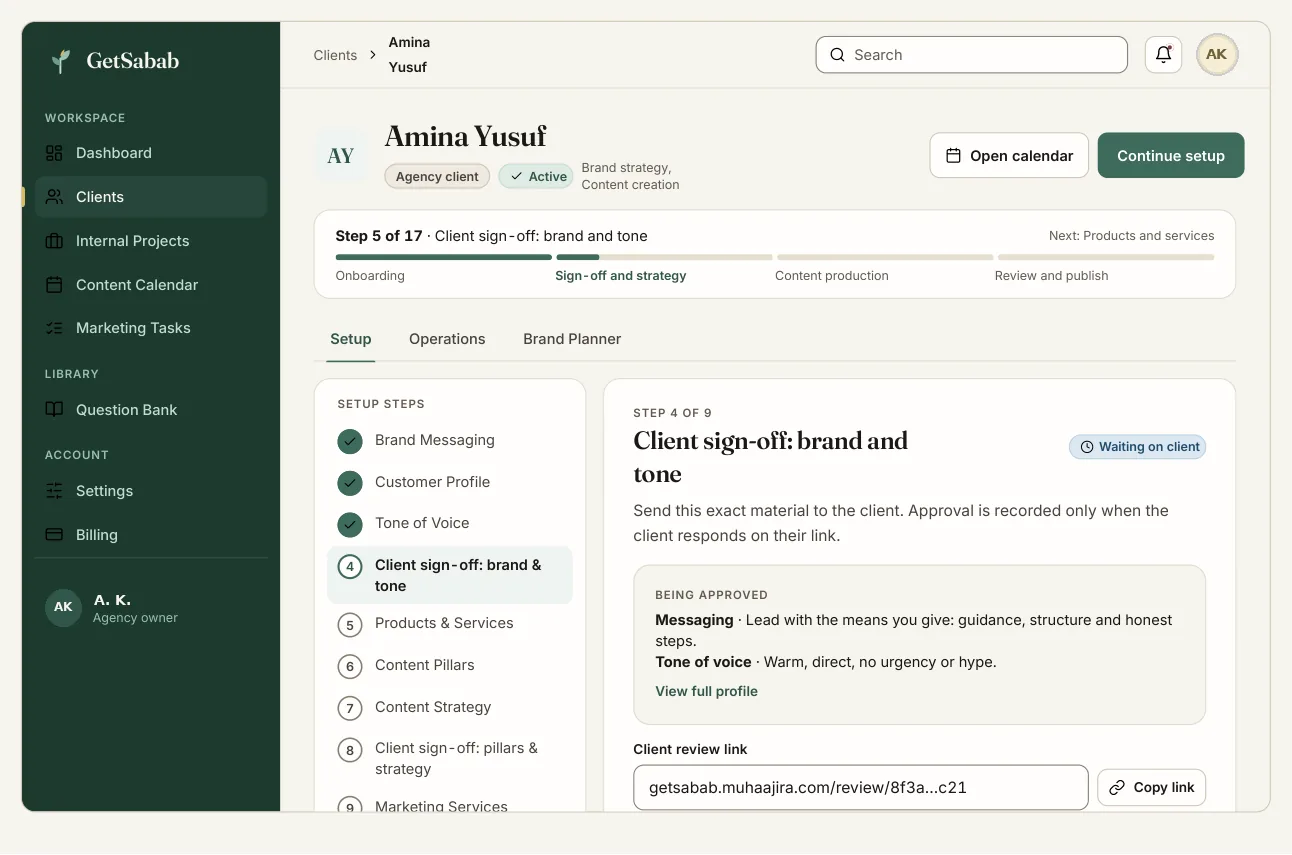Click the Continue setup button

tap(1171, 156)
